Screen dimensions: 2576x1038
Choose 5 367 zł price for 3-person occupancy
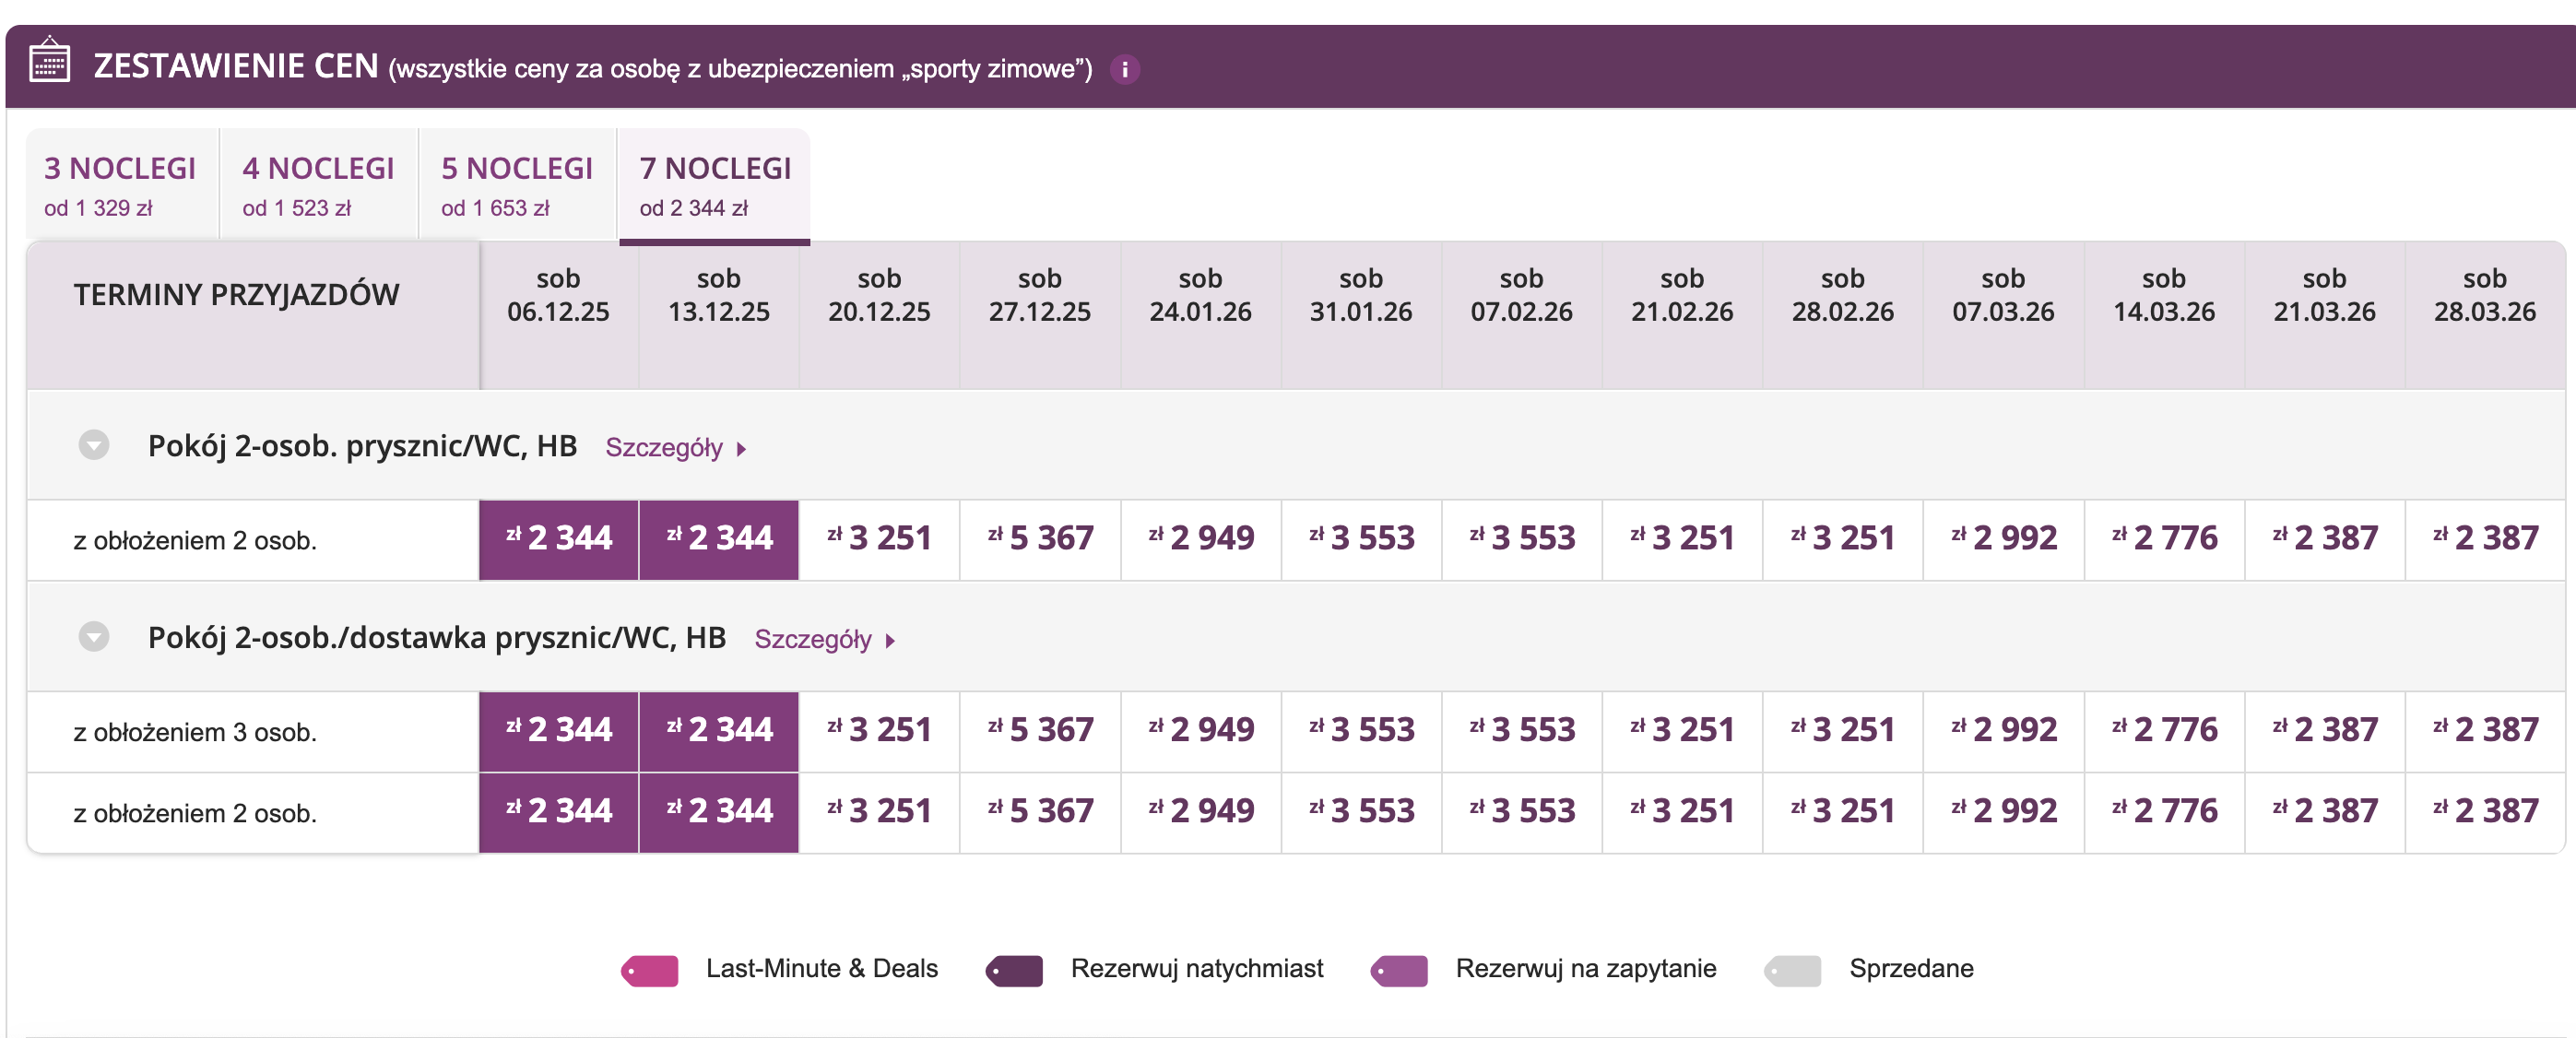pyautogui.click(x=1040, y=731)
